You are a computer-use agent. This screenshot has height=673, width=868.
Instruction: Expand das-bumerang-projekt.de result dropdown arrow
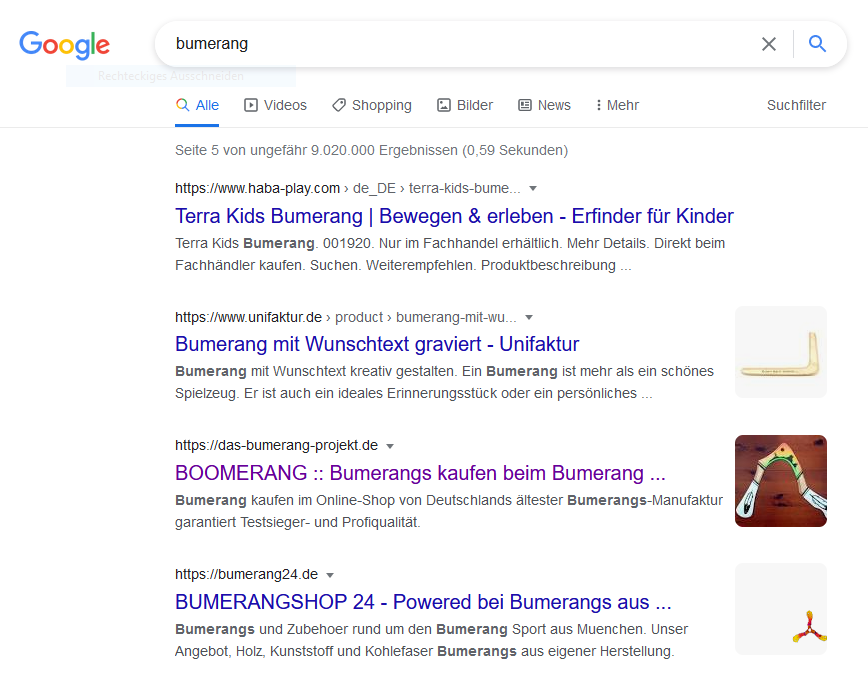pyautogui.click(x=390, y=446)
